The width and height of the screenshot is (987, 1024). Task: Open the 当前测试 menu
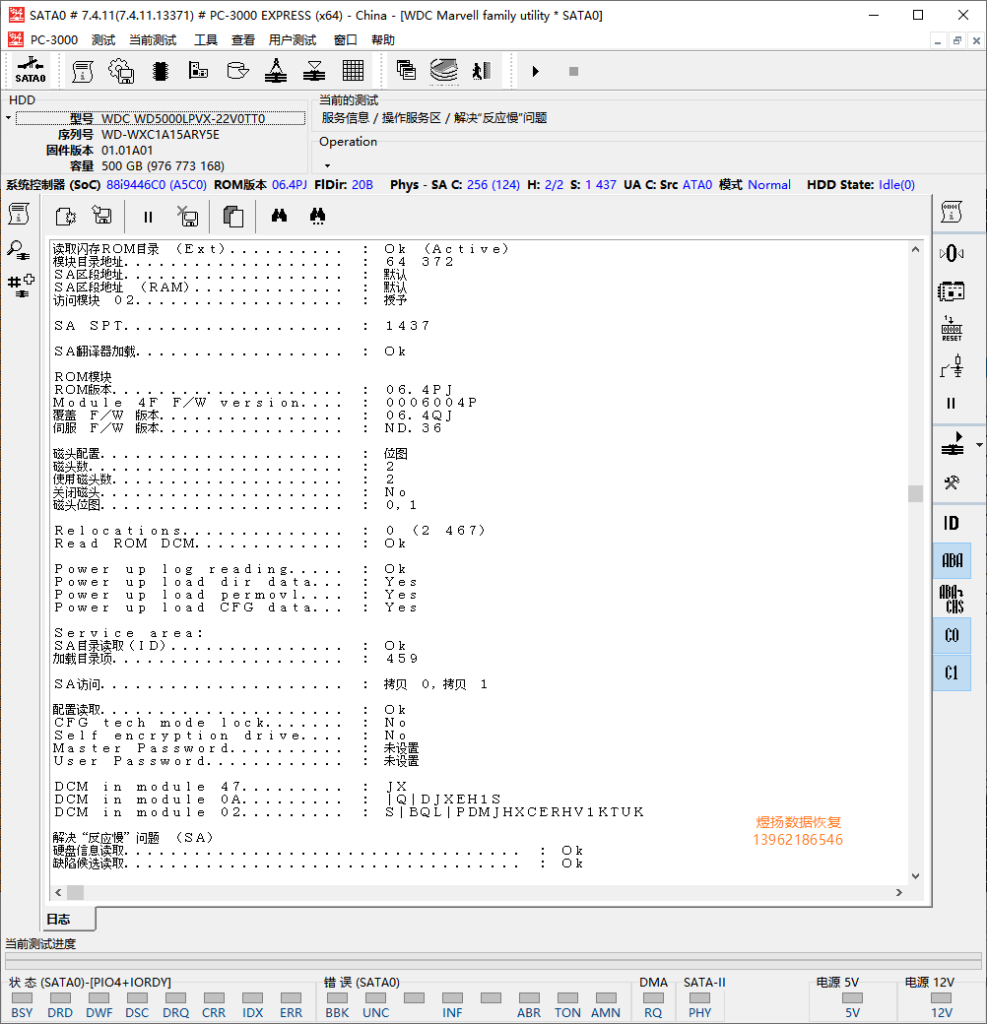[x=152, y=40]
